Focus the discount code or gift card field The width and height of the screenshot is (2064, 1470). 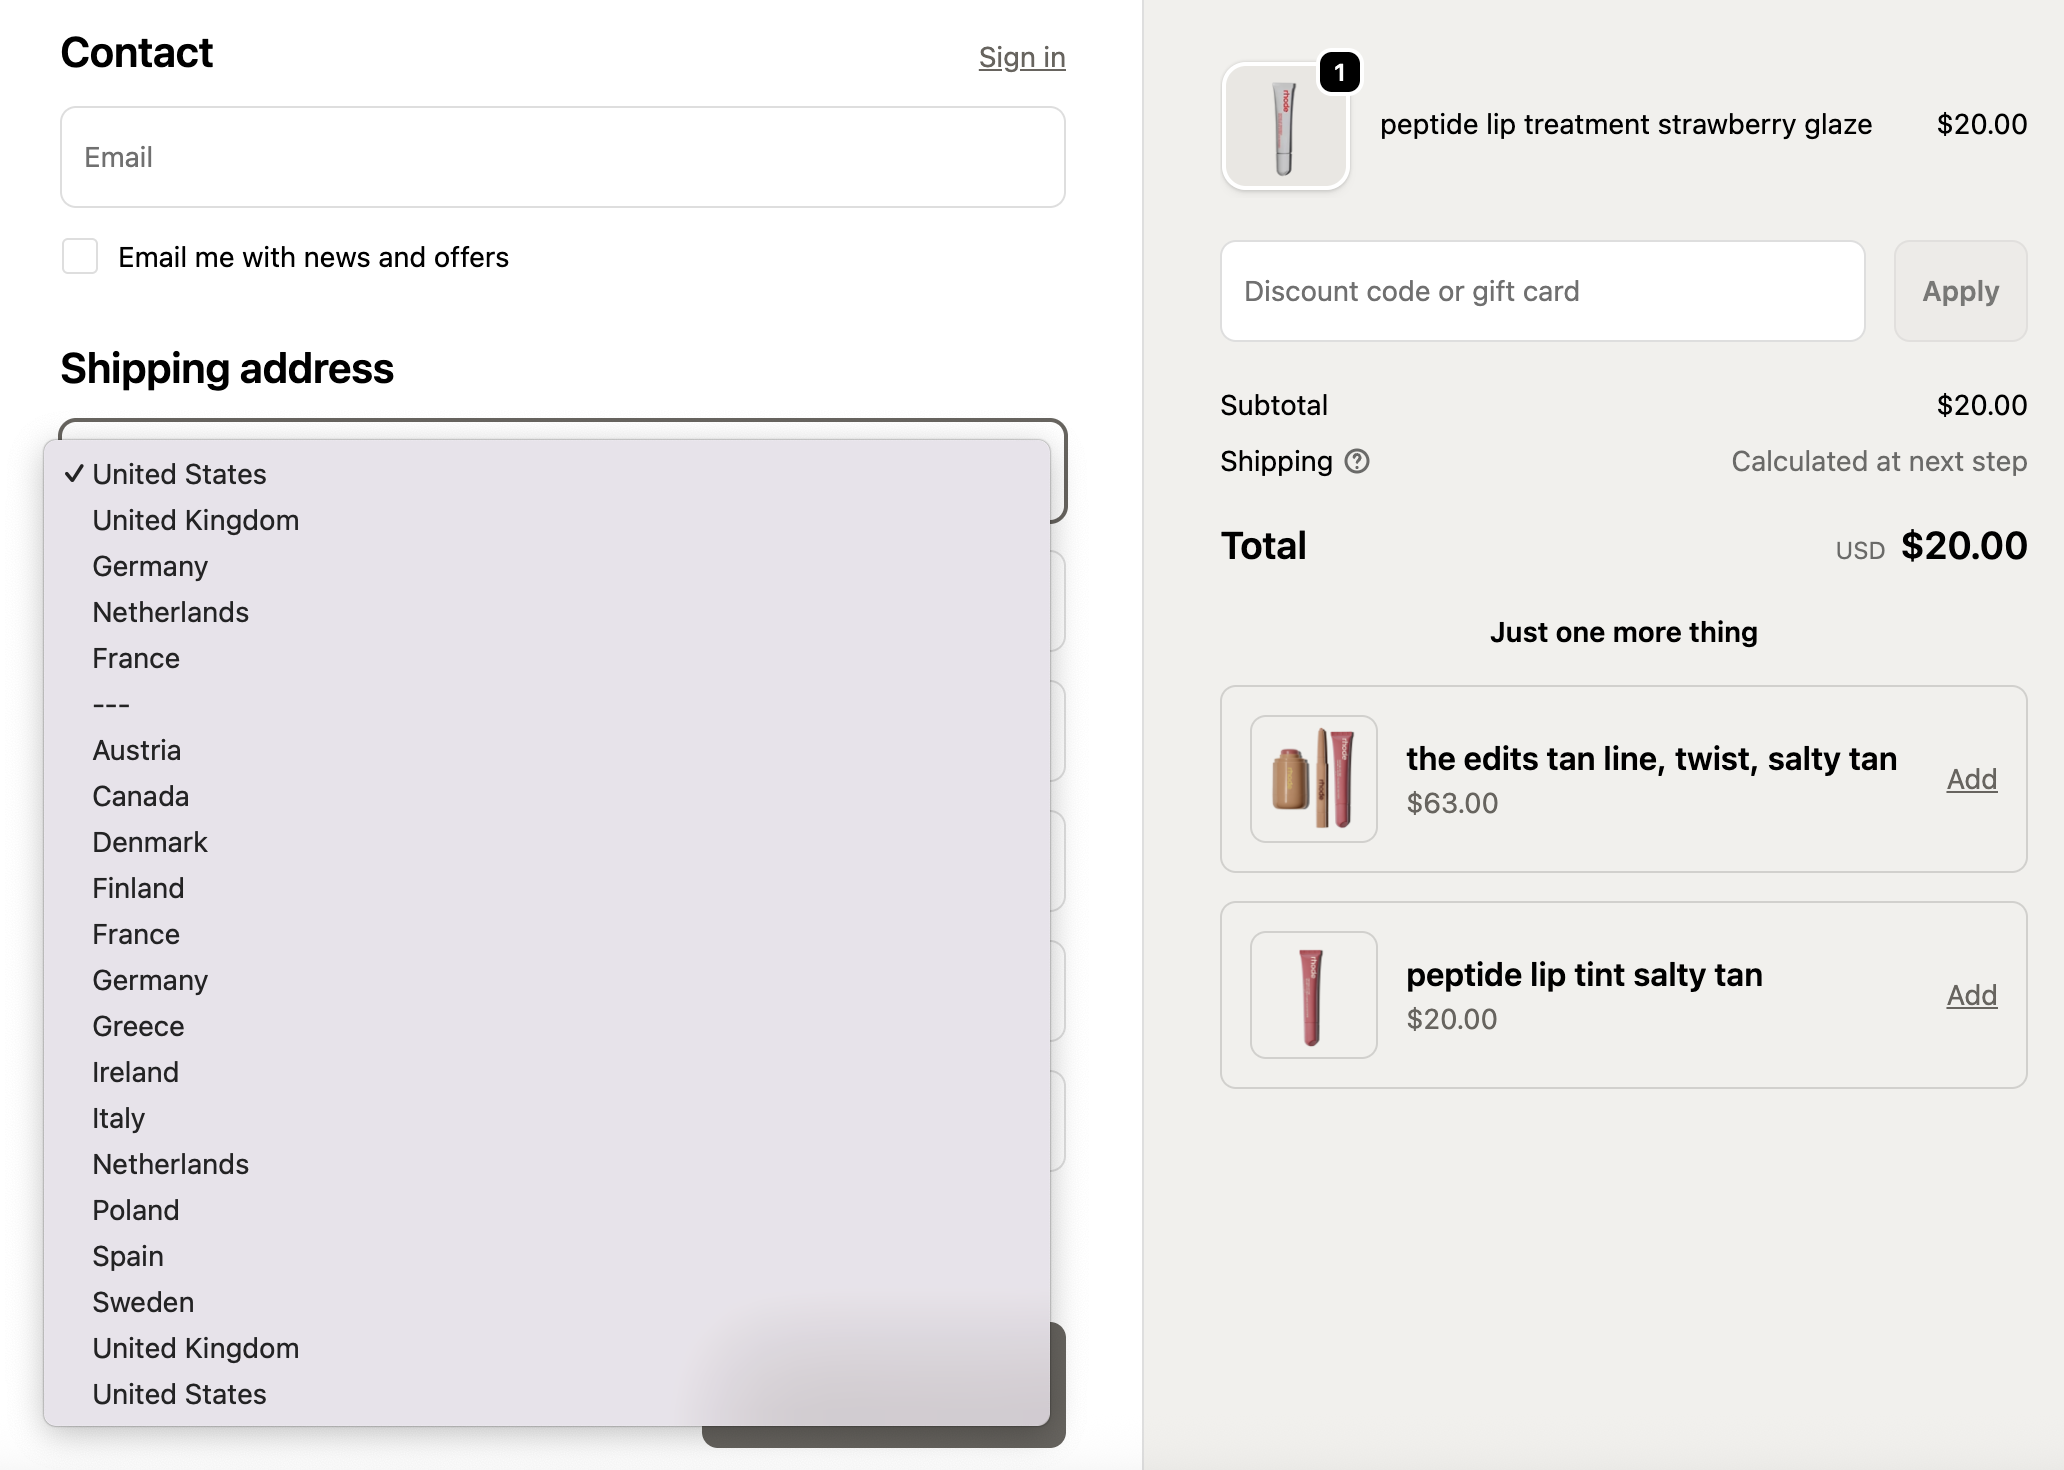point(1541,291)
